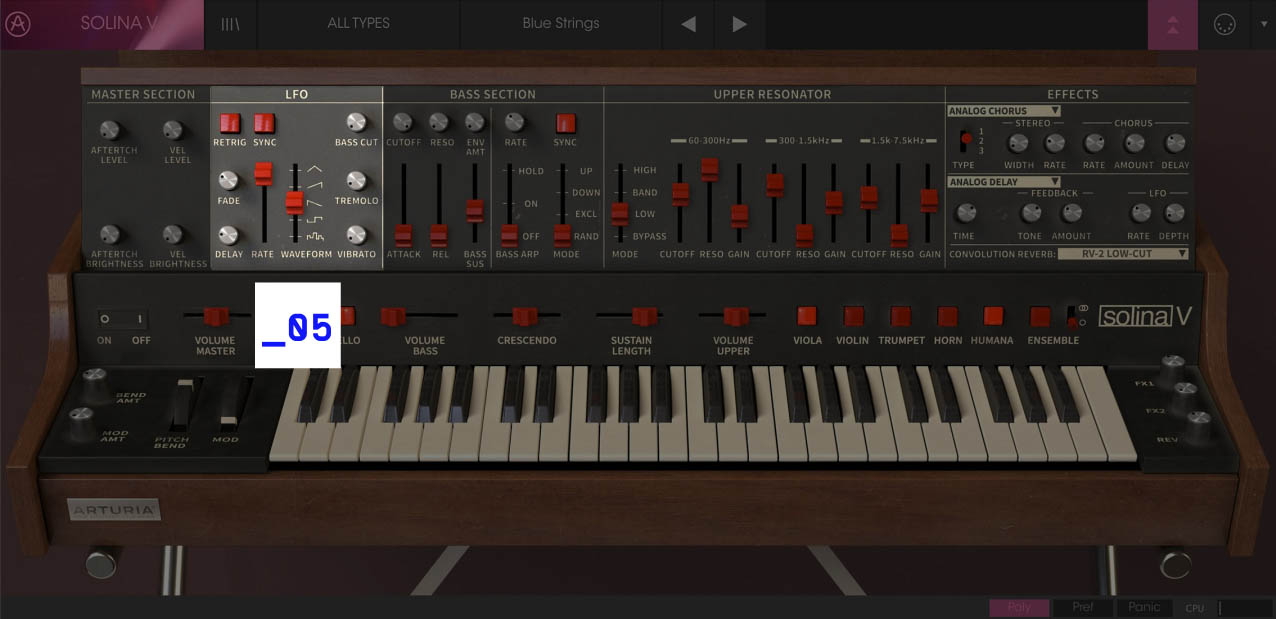Click the previous preset arrow

pos(689,24)
